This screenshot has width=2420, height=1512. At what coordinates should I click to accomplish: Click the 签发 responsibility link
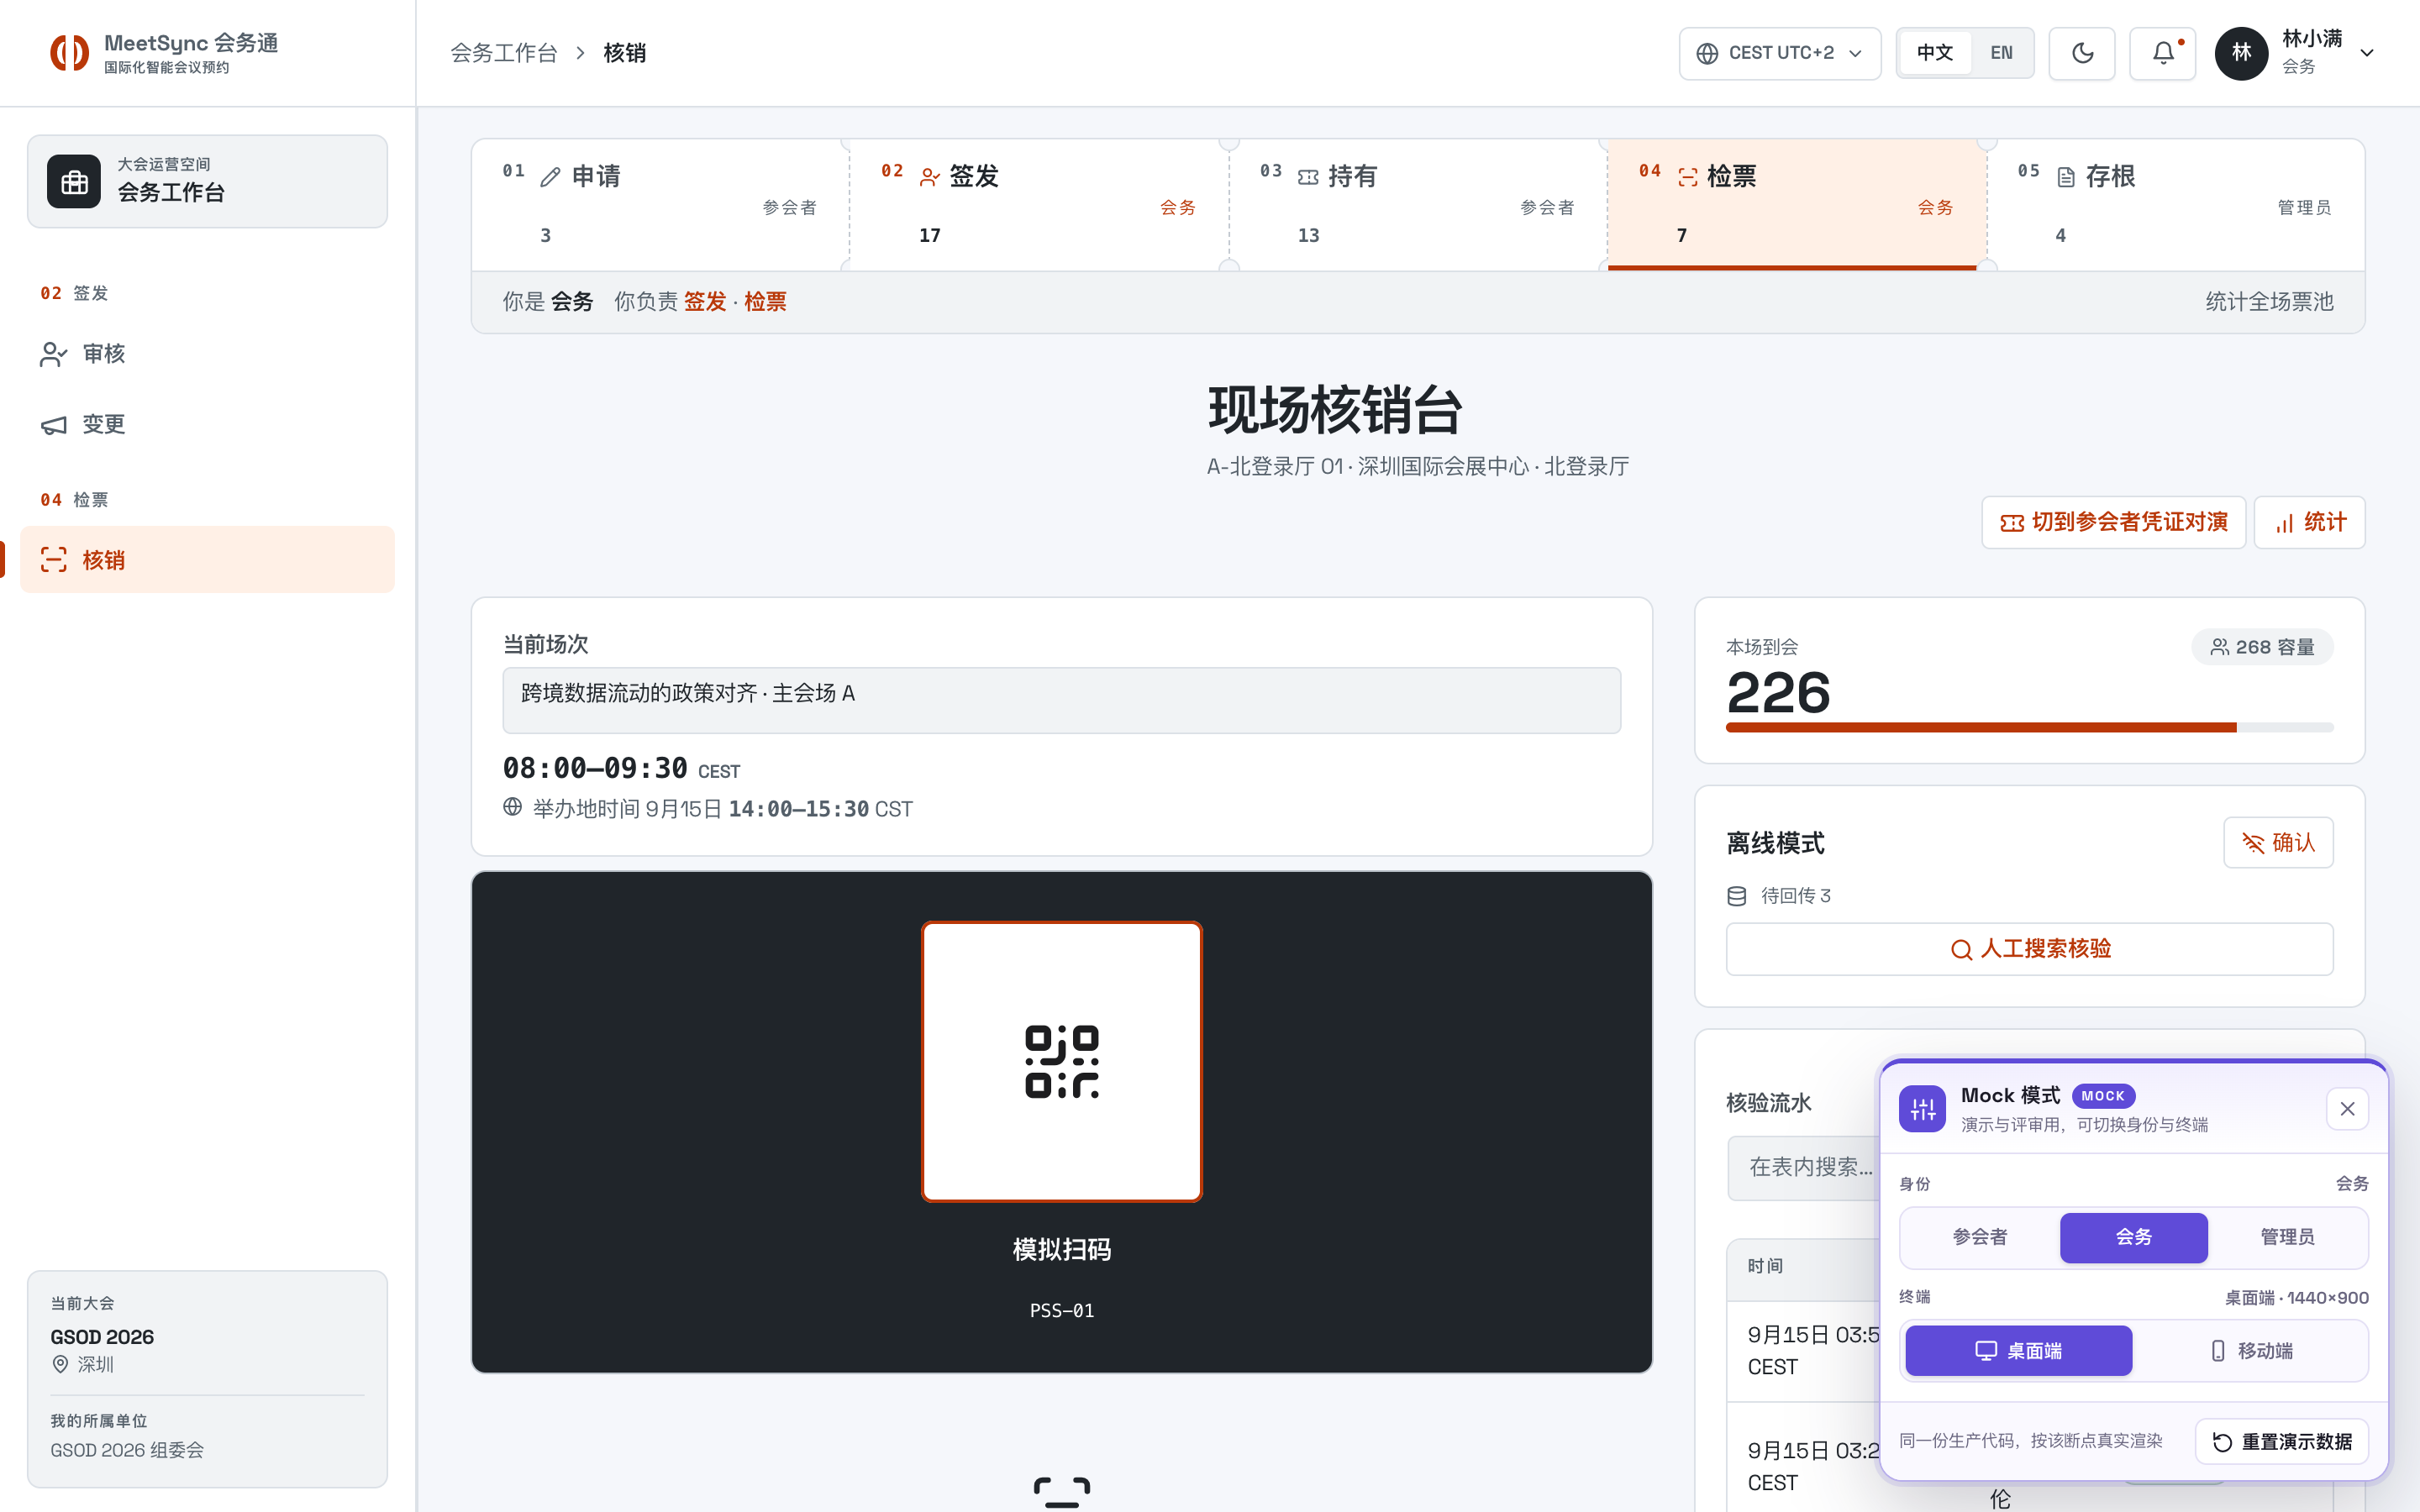click(x=704, y=302)
